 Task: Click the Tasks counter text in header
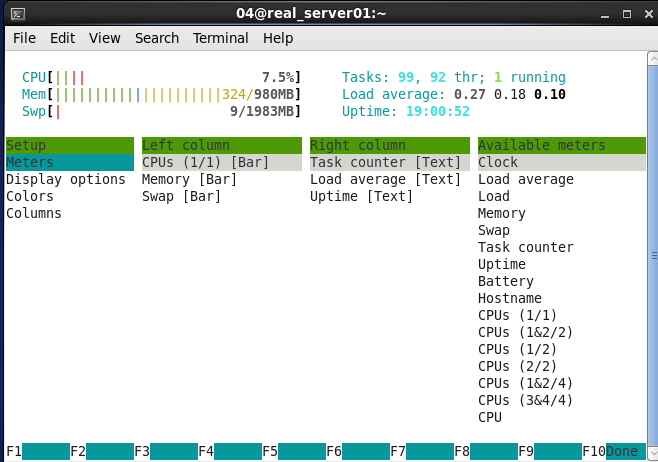pyautogui.click(x=454, y=78)
